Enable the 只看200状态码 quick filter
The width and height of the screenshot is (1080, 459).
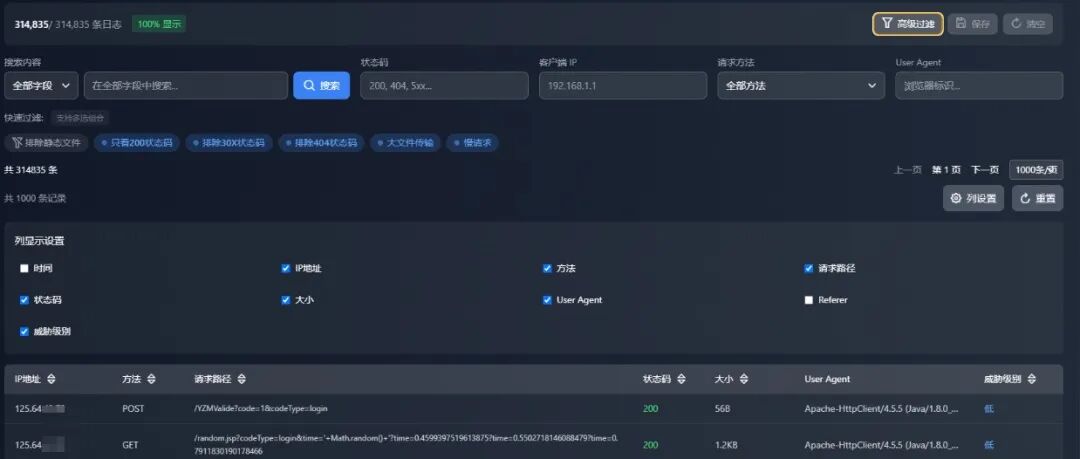tap(136, 143)
